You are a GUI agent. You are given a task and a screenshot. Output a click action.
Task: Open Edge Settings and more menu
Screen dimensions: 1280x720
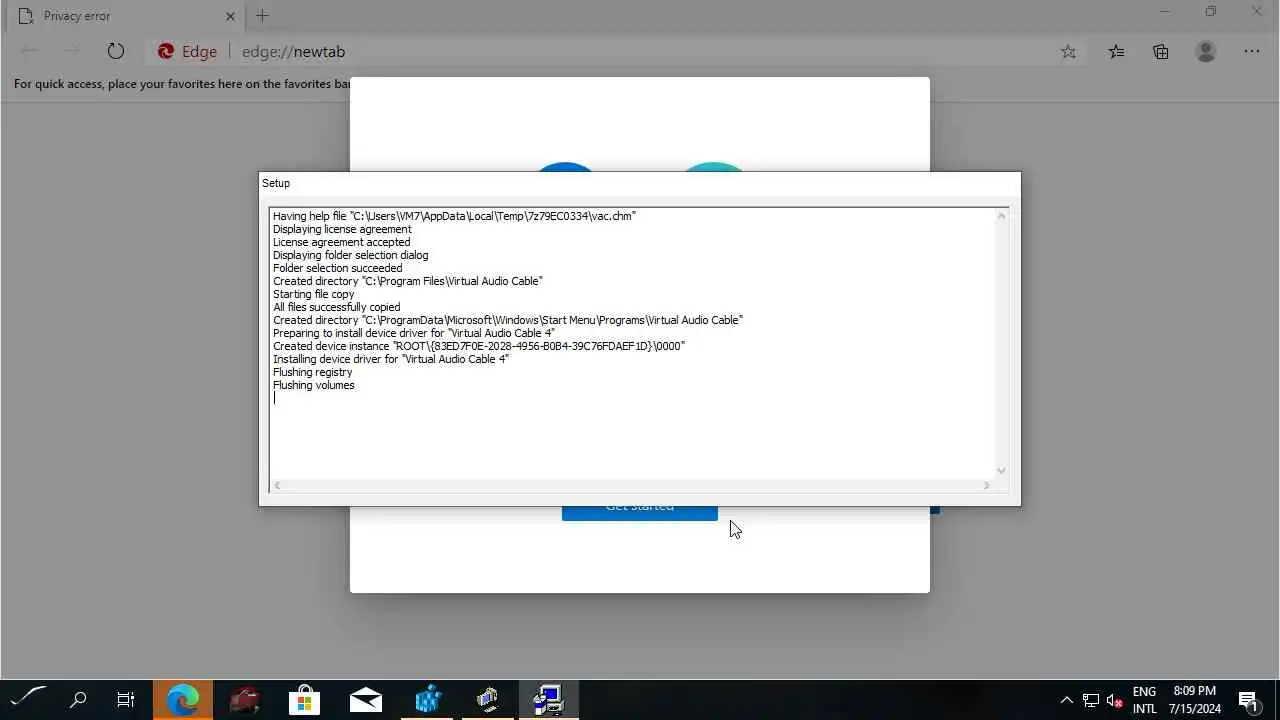click(x=1252, y=52)
